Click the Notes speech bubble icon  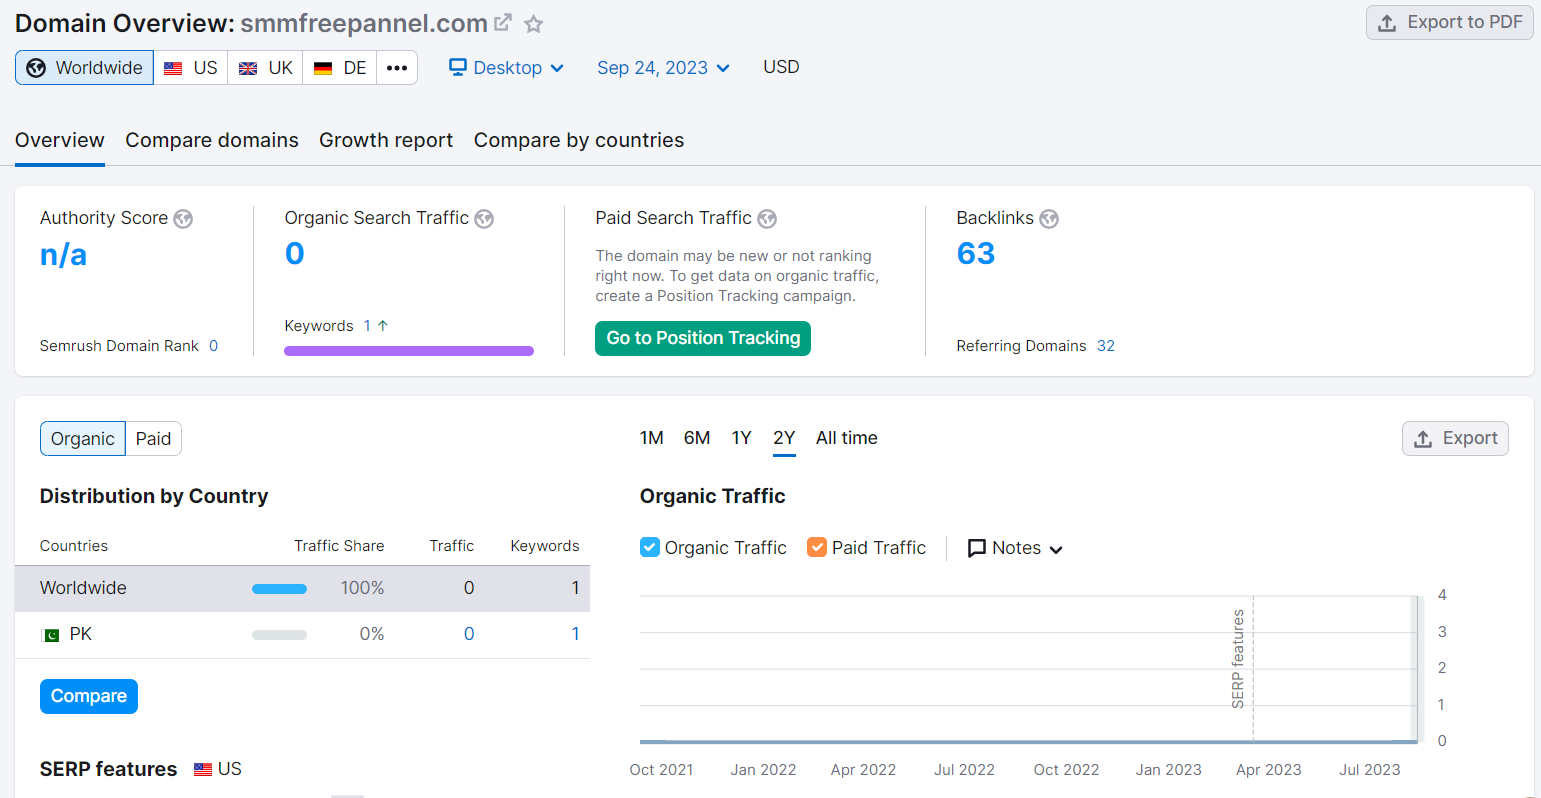coord(977,548)
